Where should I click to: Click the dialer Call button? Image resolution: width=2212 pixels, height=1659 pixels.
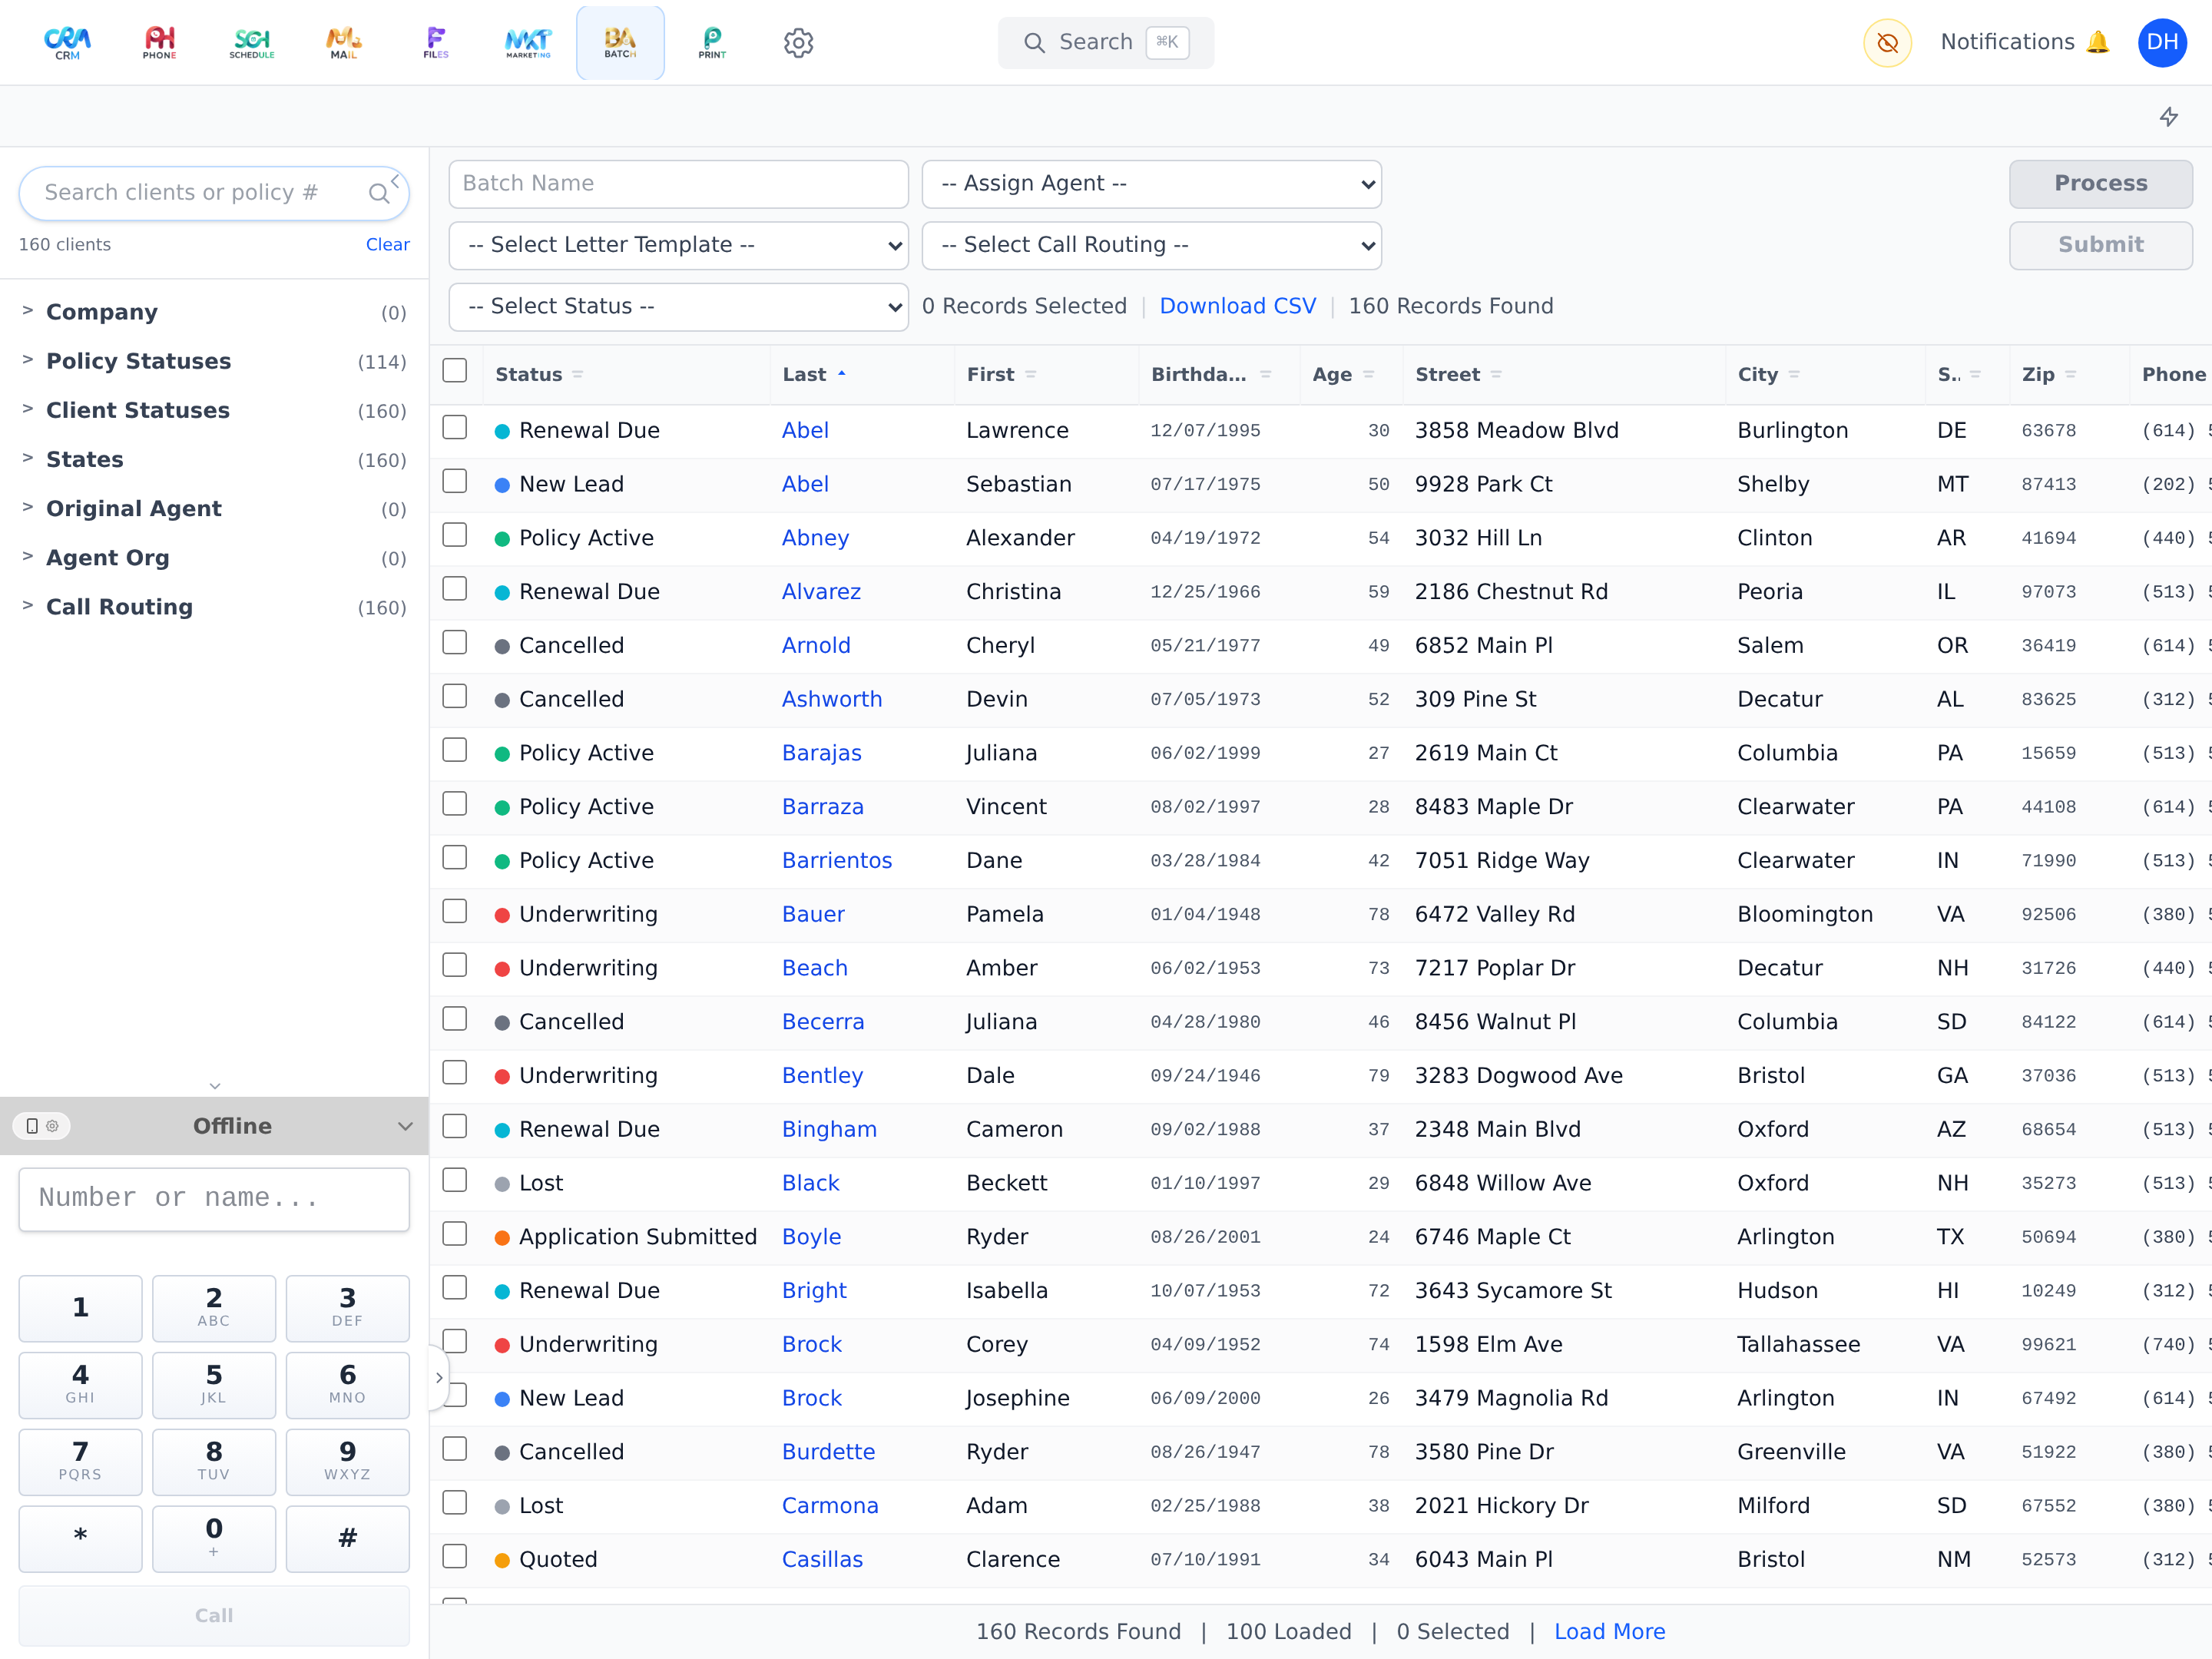213,1615
